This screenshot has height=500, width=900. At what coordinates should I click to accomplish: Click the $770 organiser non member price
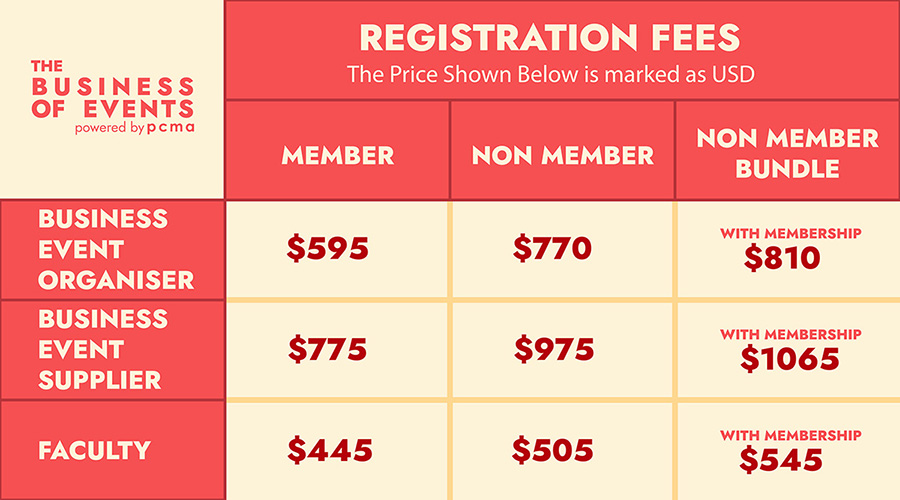553,249
